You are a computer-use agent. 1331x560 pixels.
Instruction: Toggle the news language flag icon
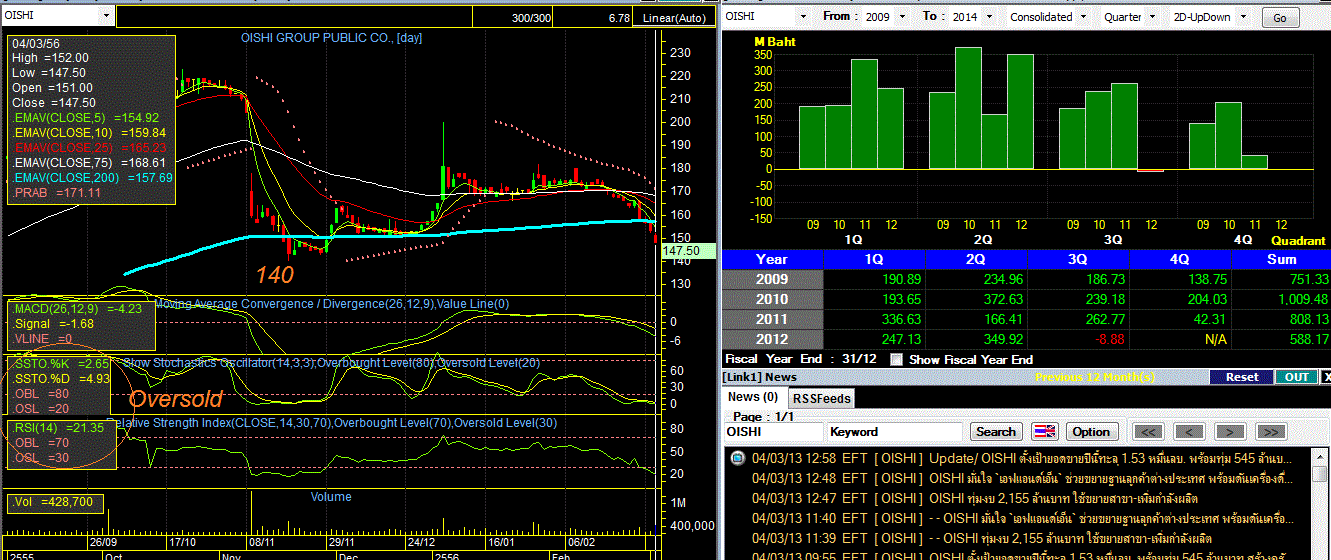click(1044, 431)
